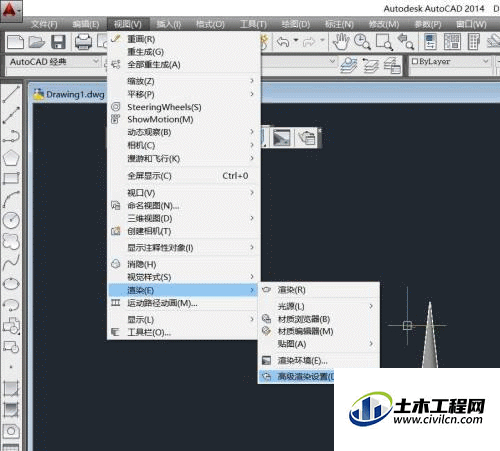Open the AutoCAD application menu logo
Viewport: 500px width, 451px height.
tap(11, 11)
